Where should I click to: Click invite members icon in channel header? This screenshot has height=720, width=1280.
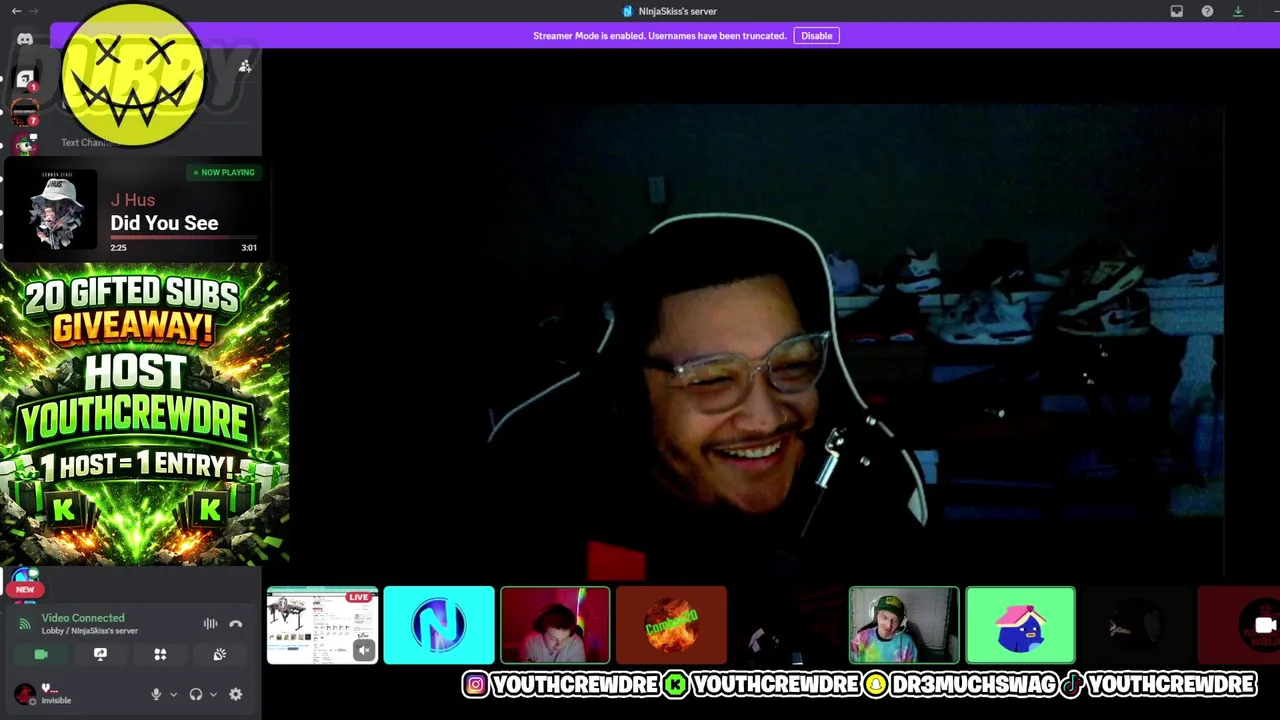(245, 66)
